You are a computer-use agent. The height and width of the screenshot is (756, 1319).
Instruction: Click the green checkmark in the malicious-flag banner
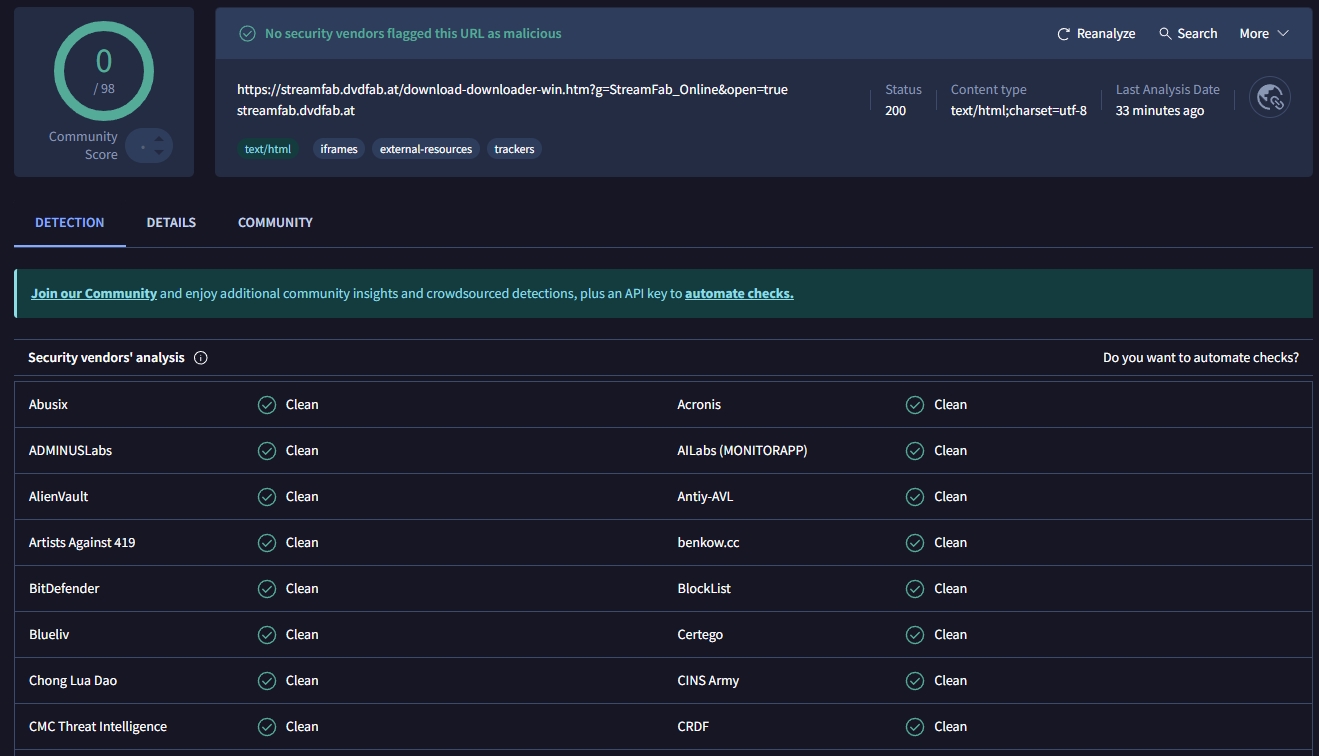(247, 33)
